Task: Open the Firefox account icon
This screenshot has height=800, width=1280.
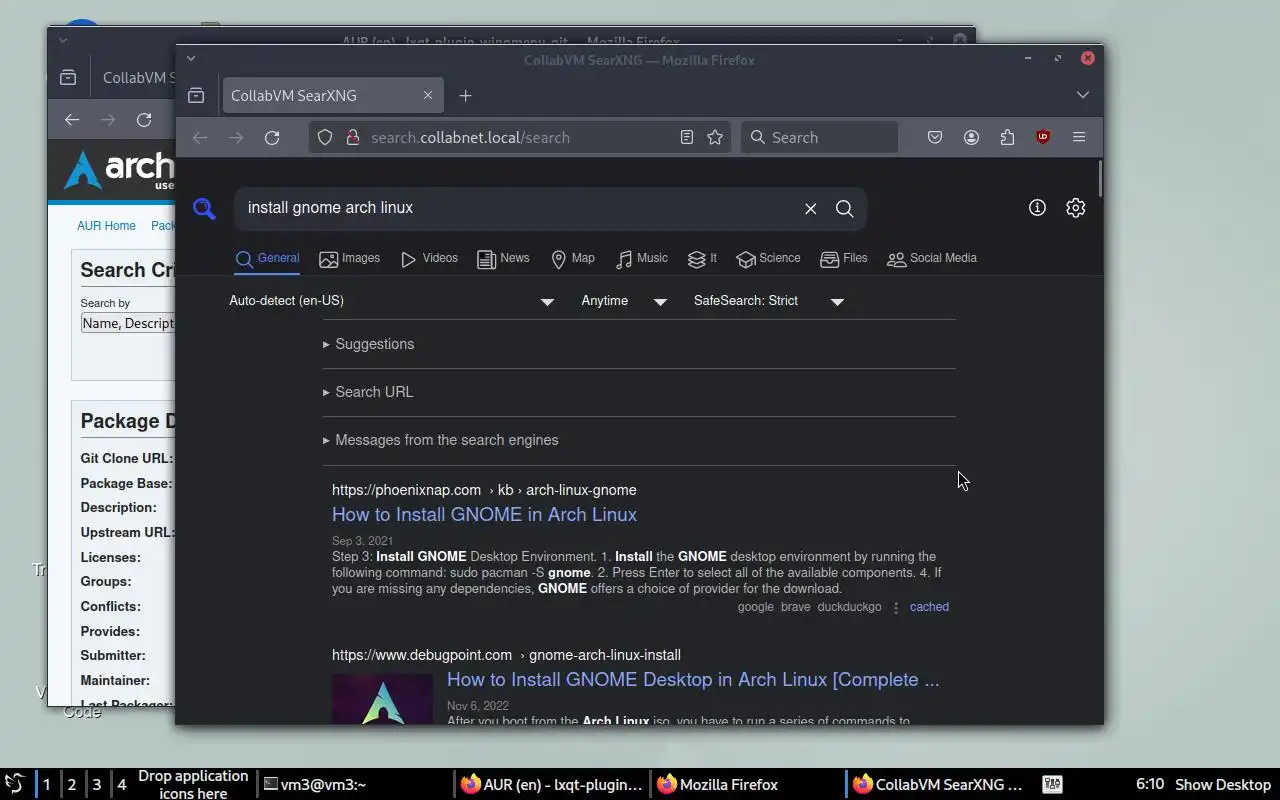Action: [971, 137]
